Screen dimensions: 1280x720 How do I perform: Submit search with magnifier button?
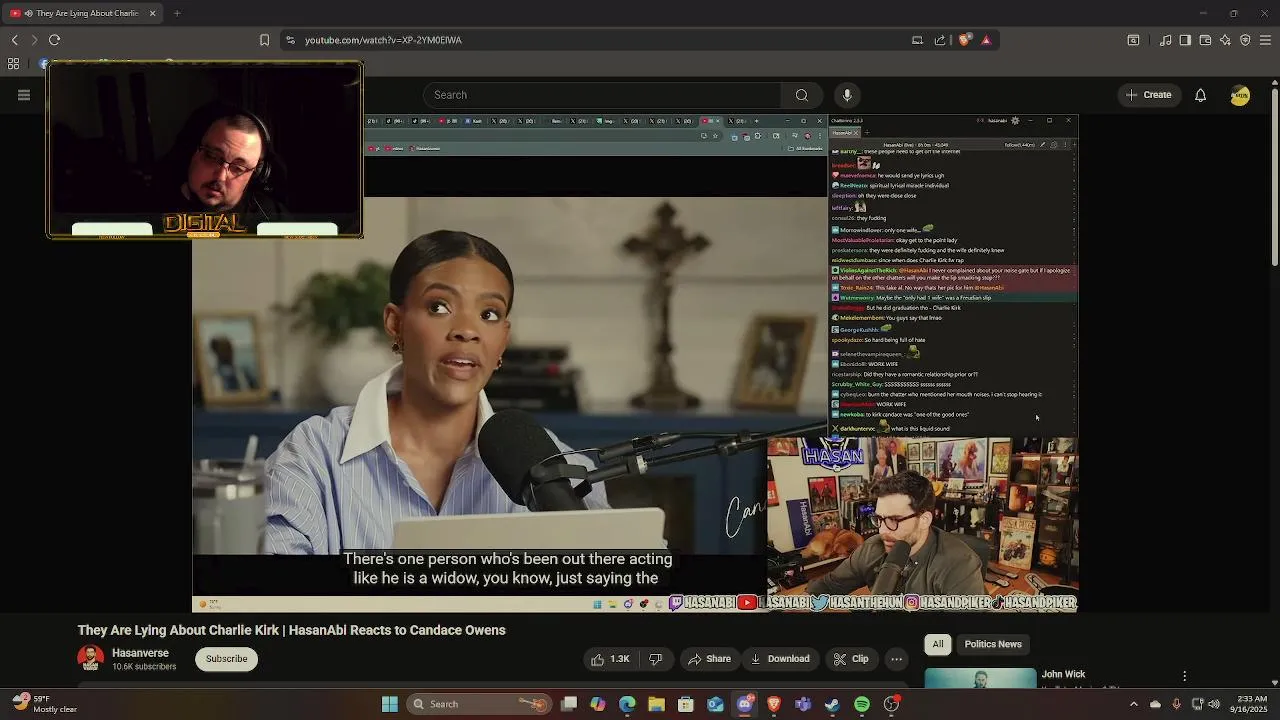801,95
